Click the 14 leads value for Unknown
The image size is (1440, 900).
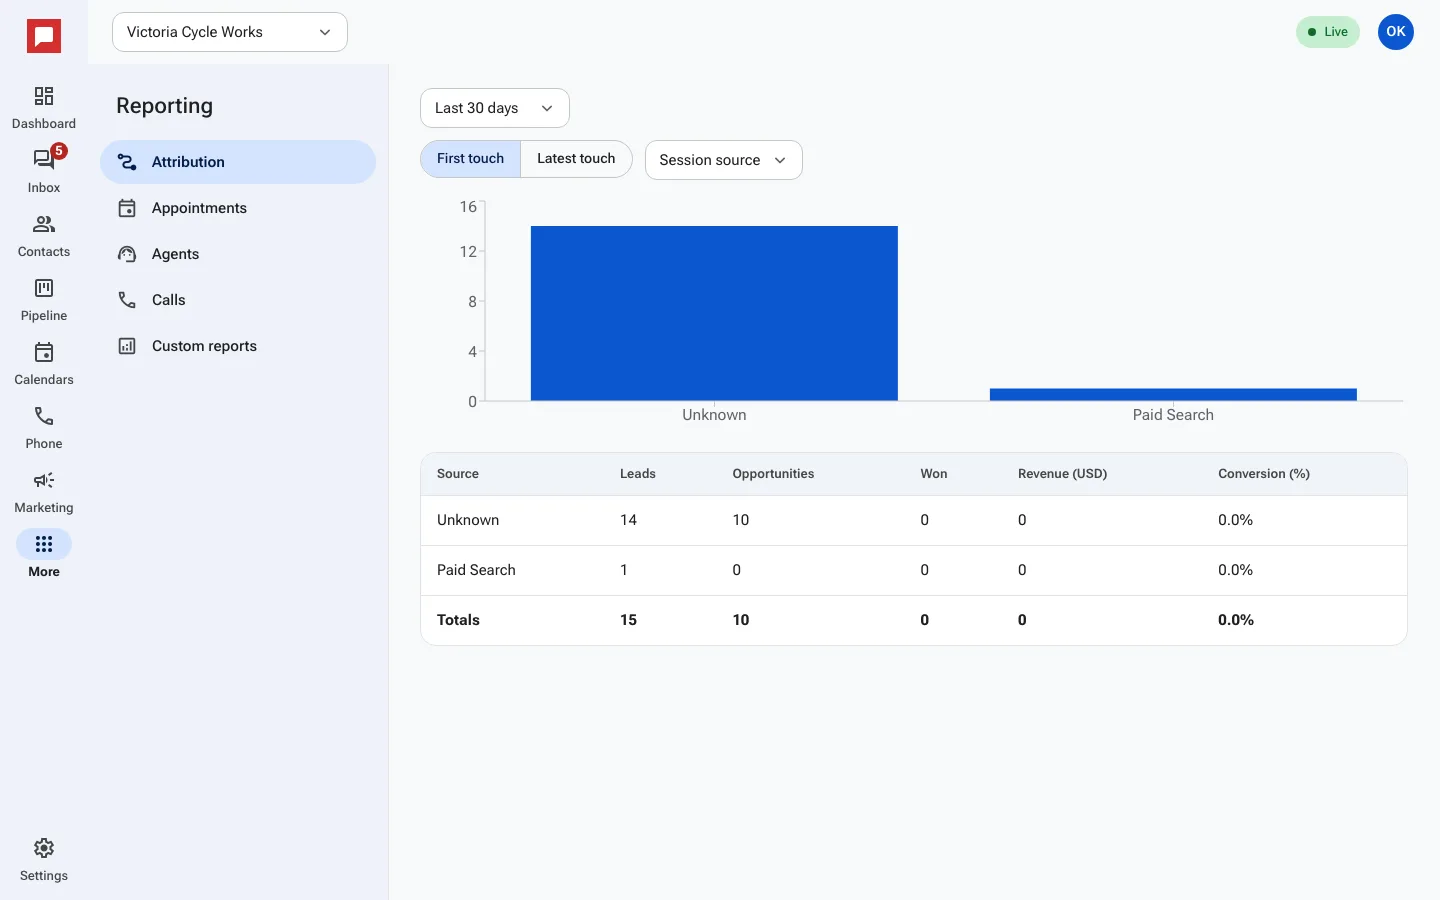pos(628,520)
